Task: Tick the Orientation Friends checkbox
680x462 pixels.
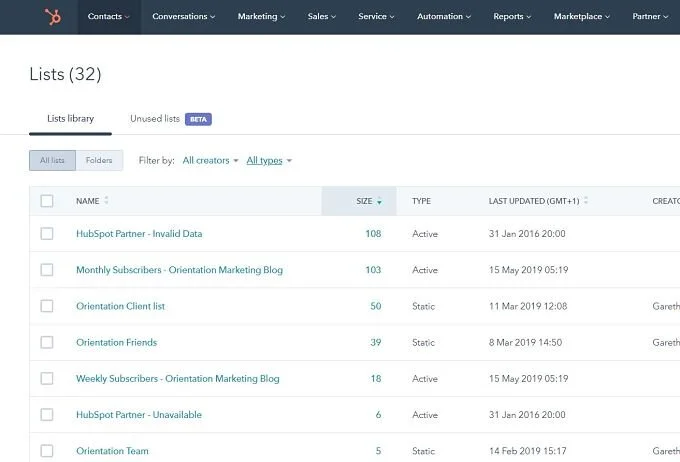Action: (x=47, y=342)
